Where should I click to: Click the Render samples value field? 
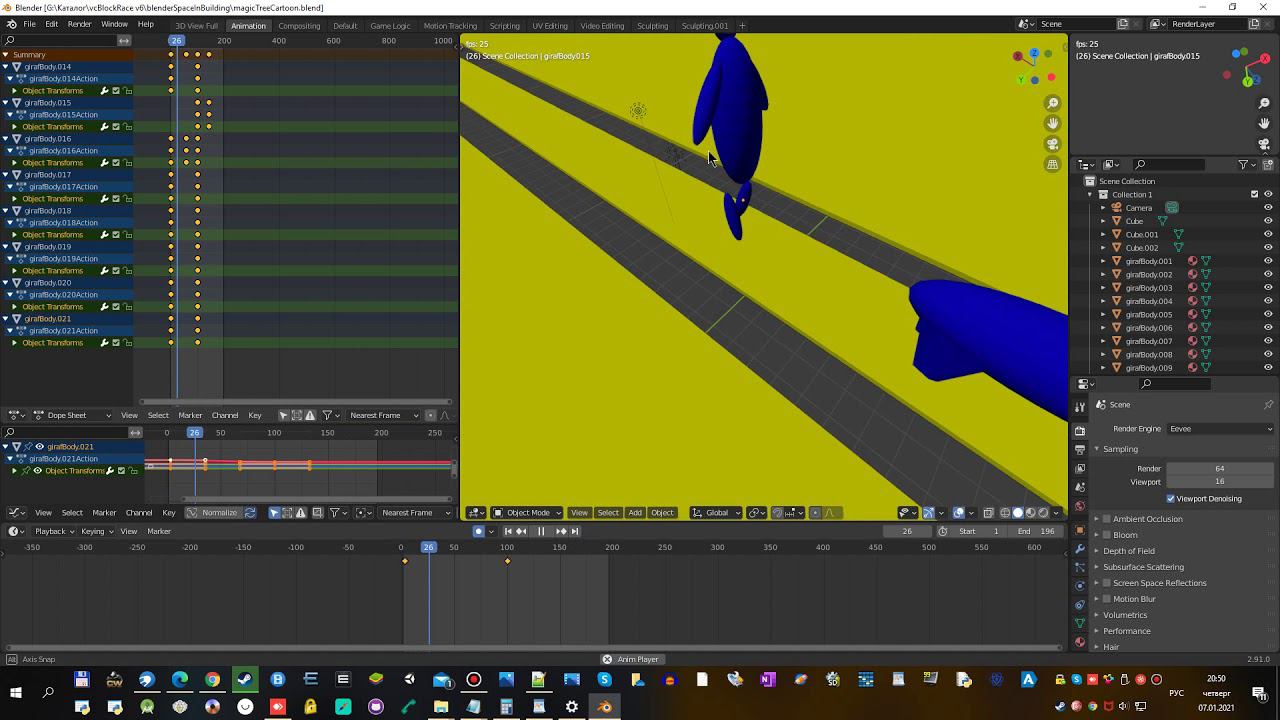(x=1219, y=468)
